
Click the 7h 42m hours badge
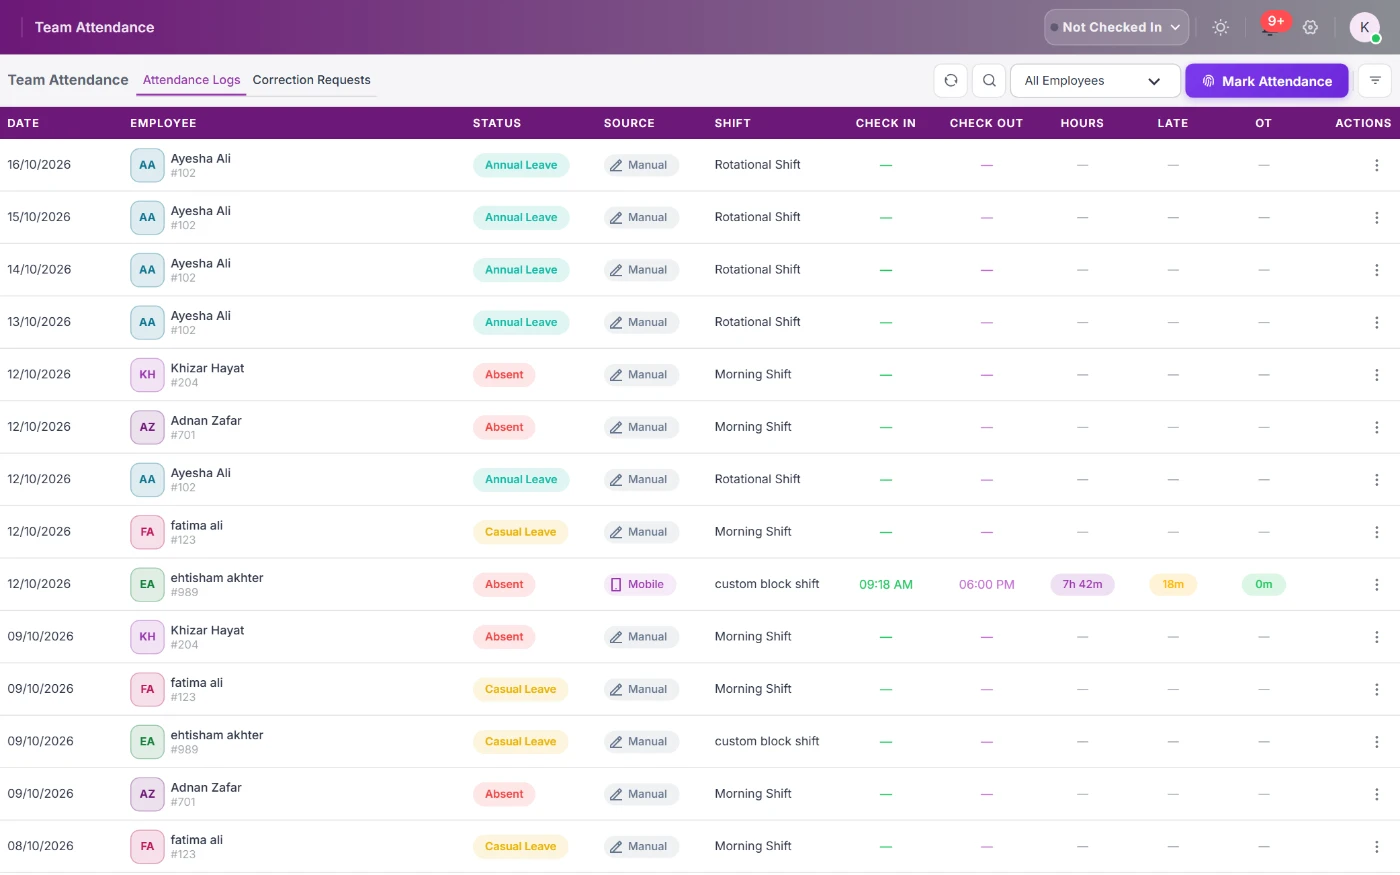point(1082,585)
